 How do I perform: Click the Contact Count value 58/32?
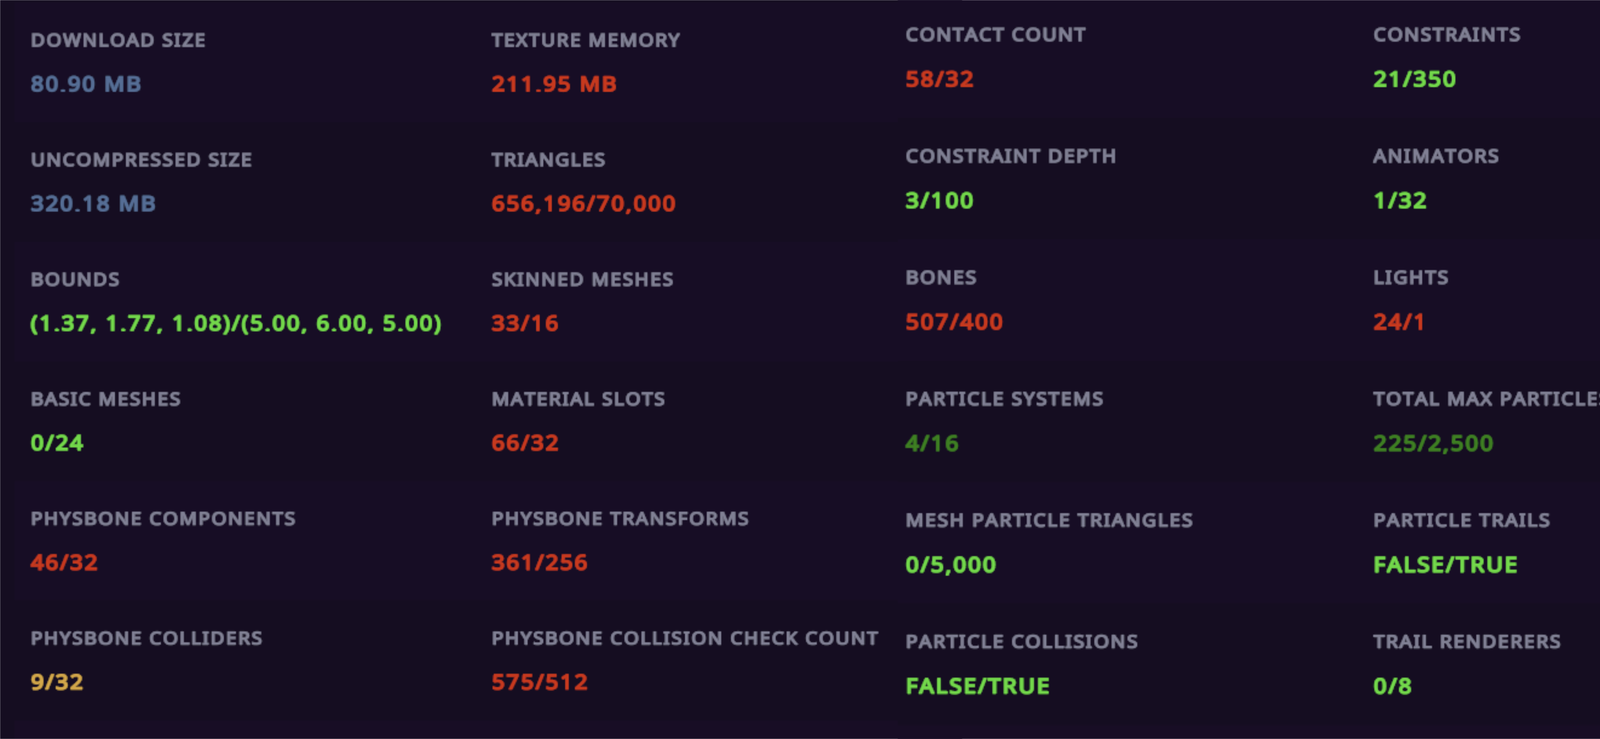coord(939,79)
